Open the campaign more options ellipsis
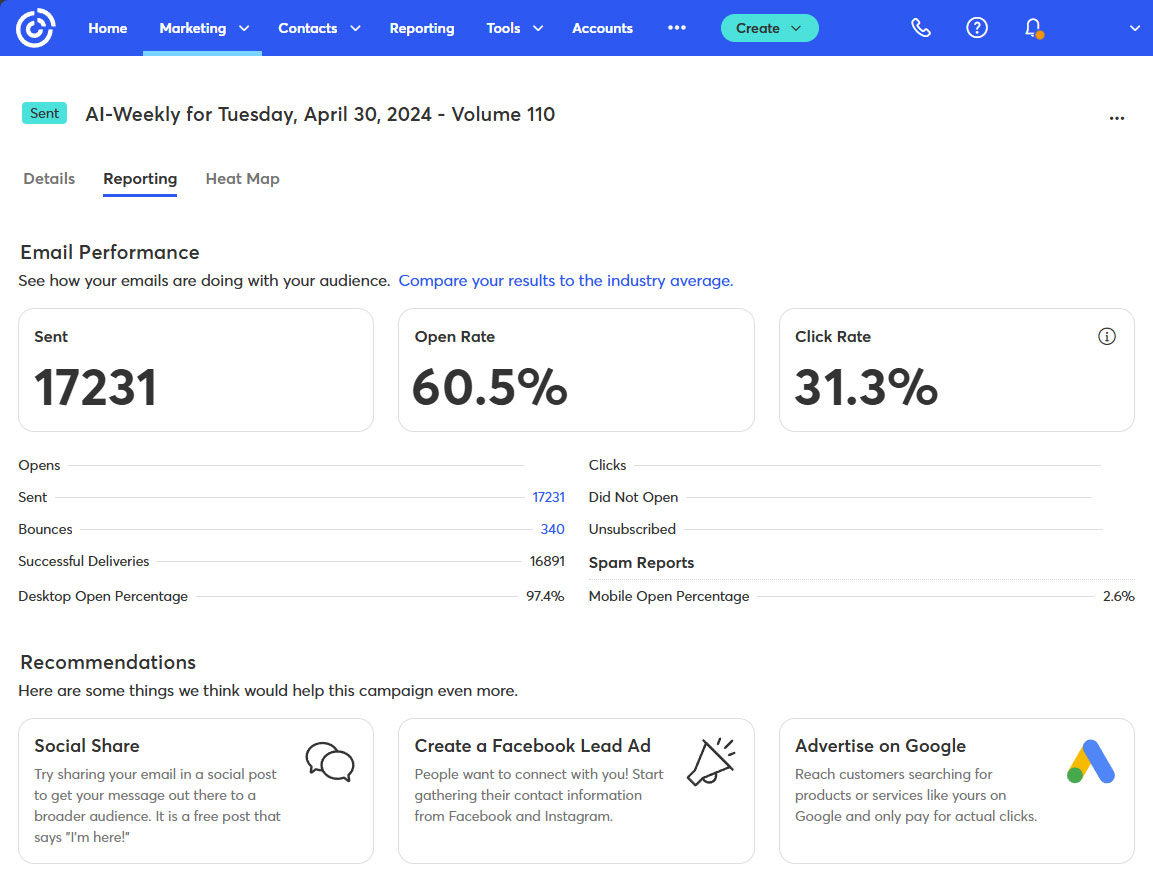This screenshot has height=893, width=1153. click(1117, 118)
